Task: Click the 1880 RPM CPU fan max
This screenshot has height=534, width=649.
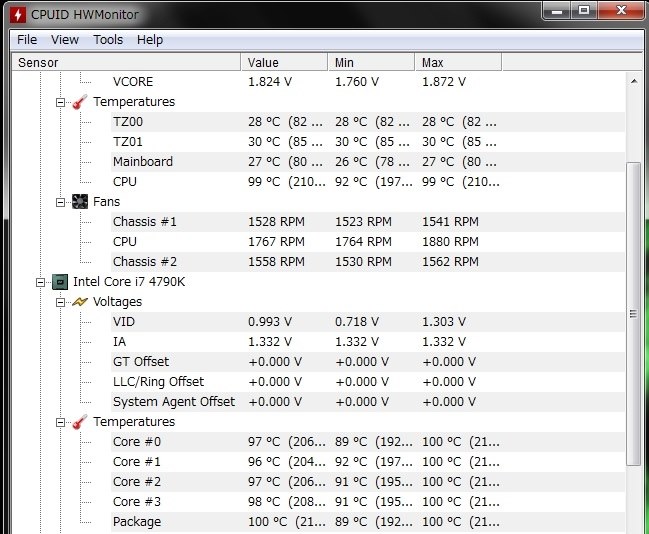Action: [x=450, y=241]
